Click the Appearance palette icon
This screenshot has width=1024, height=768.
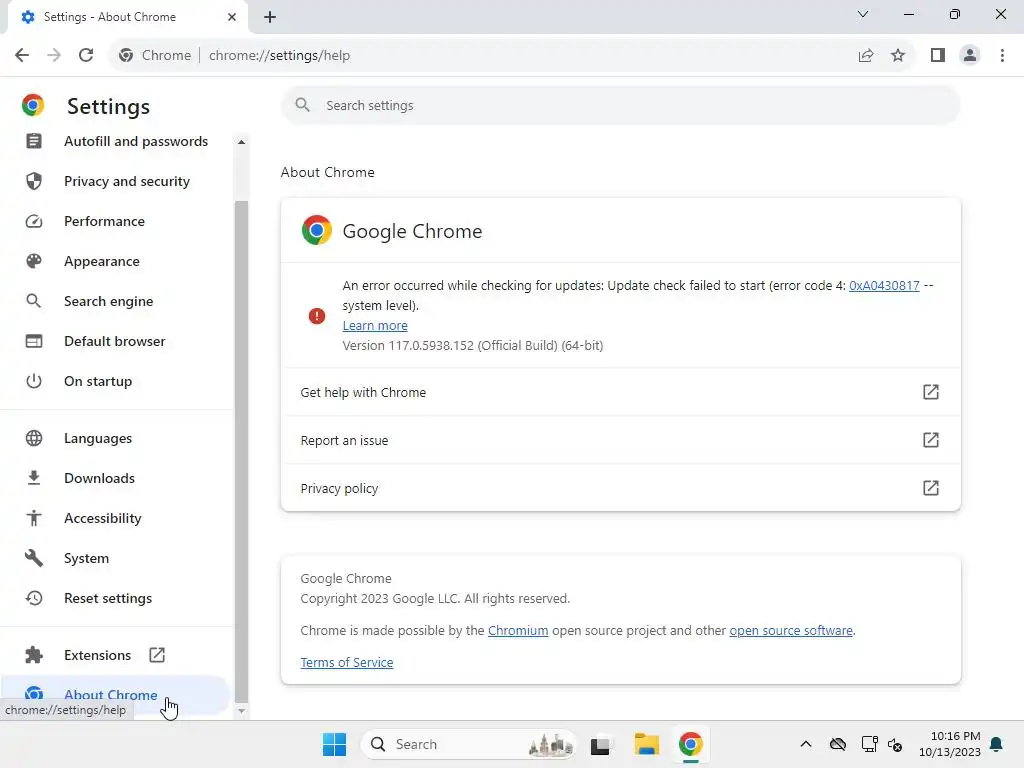tap(34, 261)
